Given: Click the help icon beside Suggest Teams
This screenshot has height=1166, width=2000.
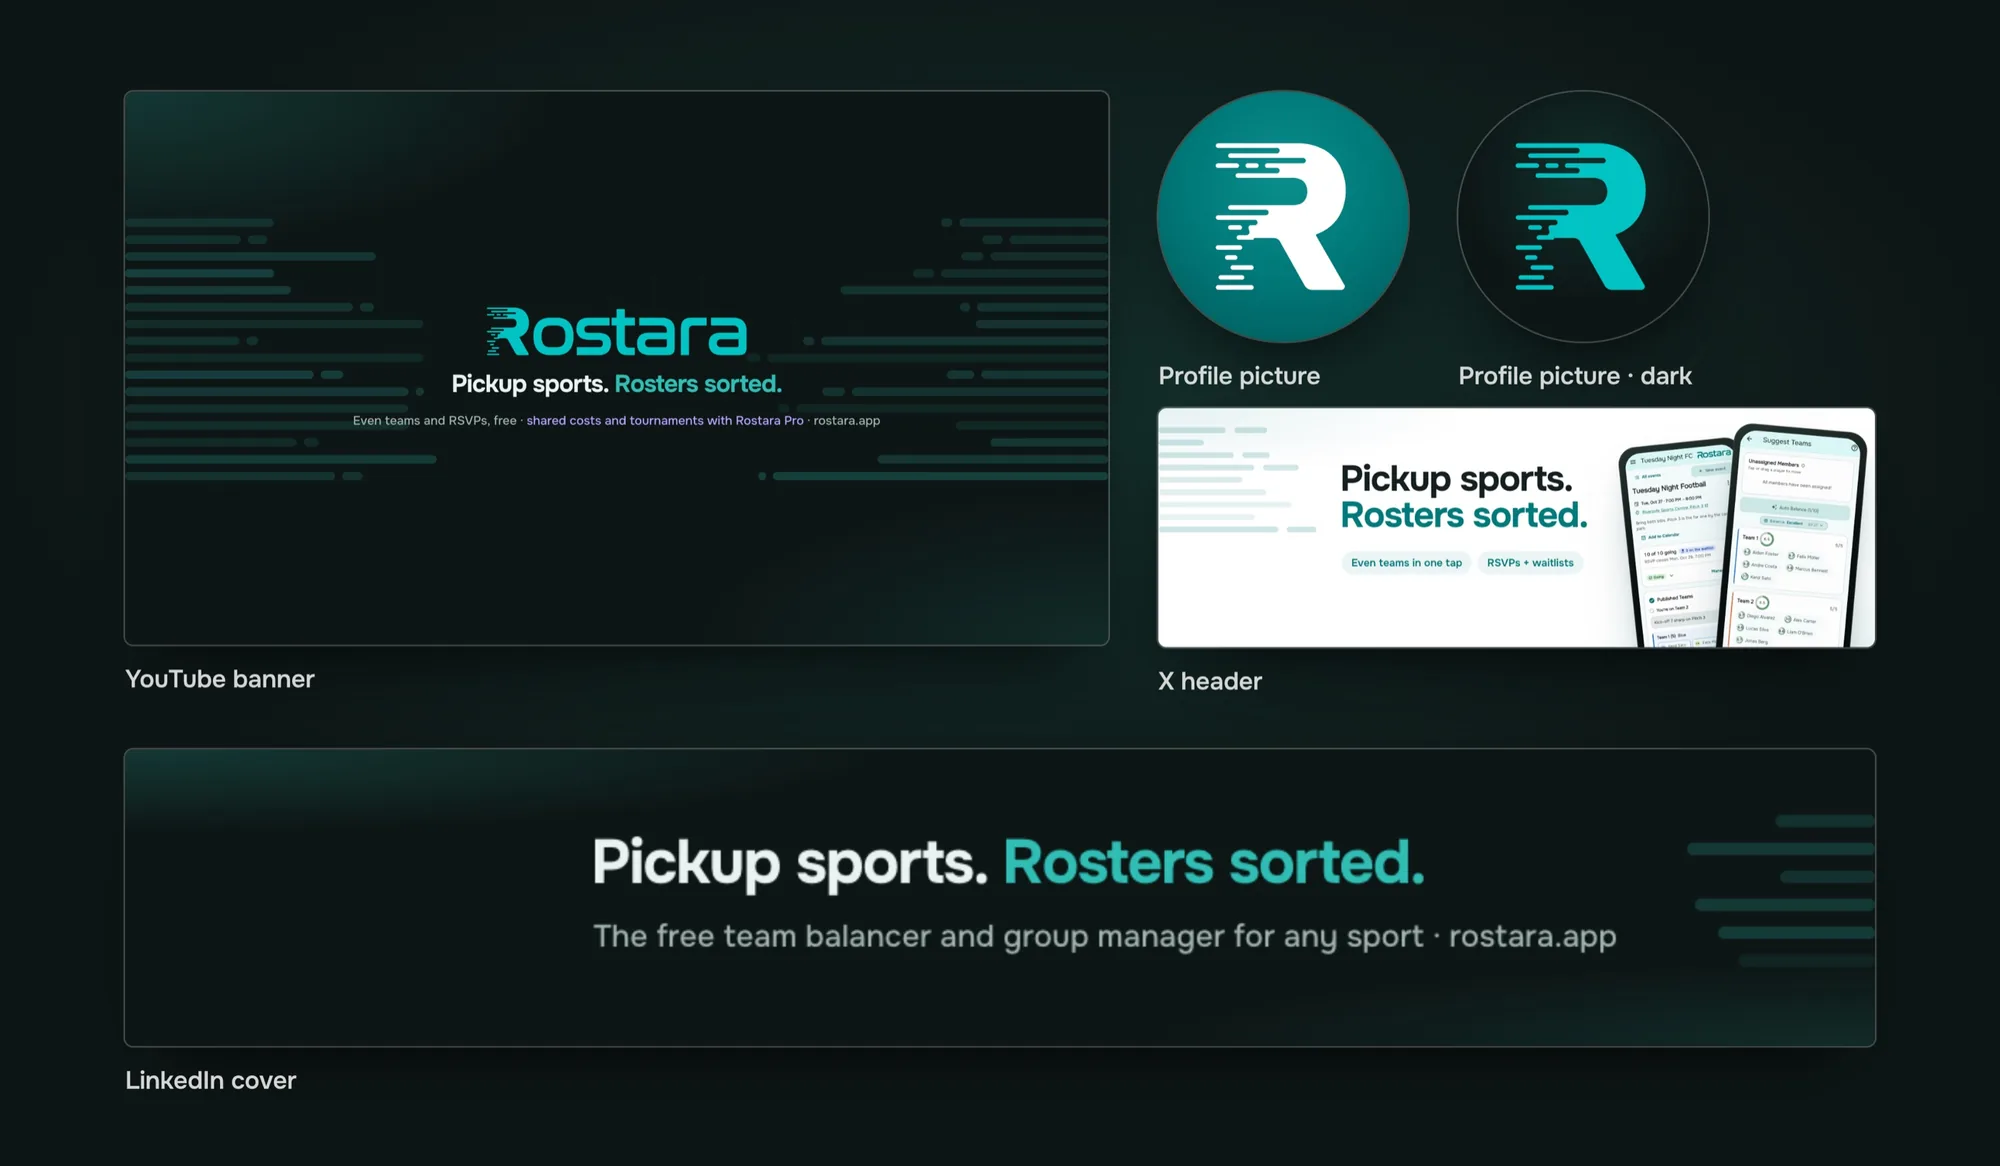Looking at the screenshot, I should [1854, 448].
